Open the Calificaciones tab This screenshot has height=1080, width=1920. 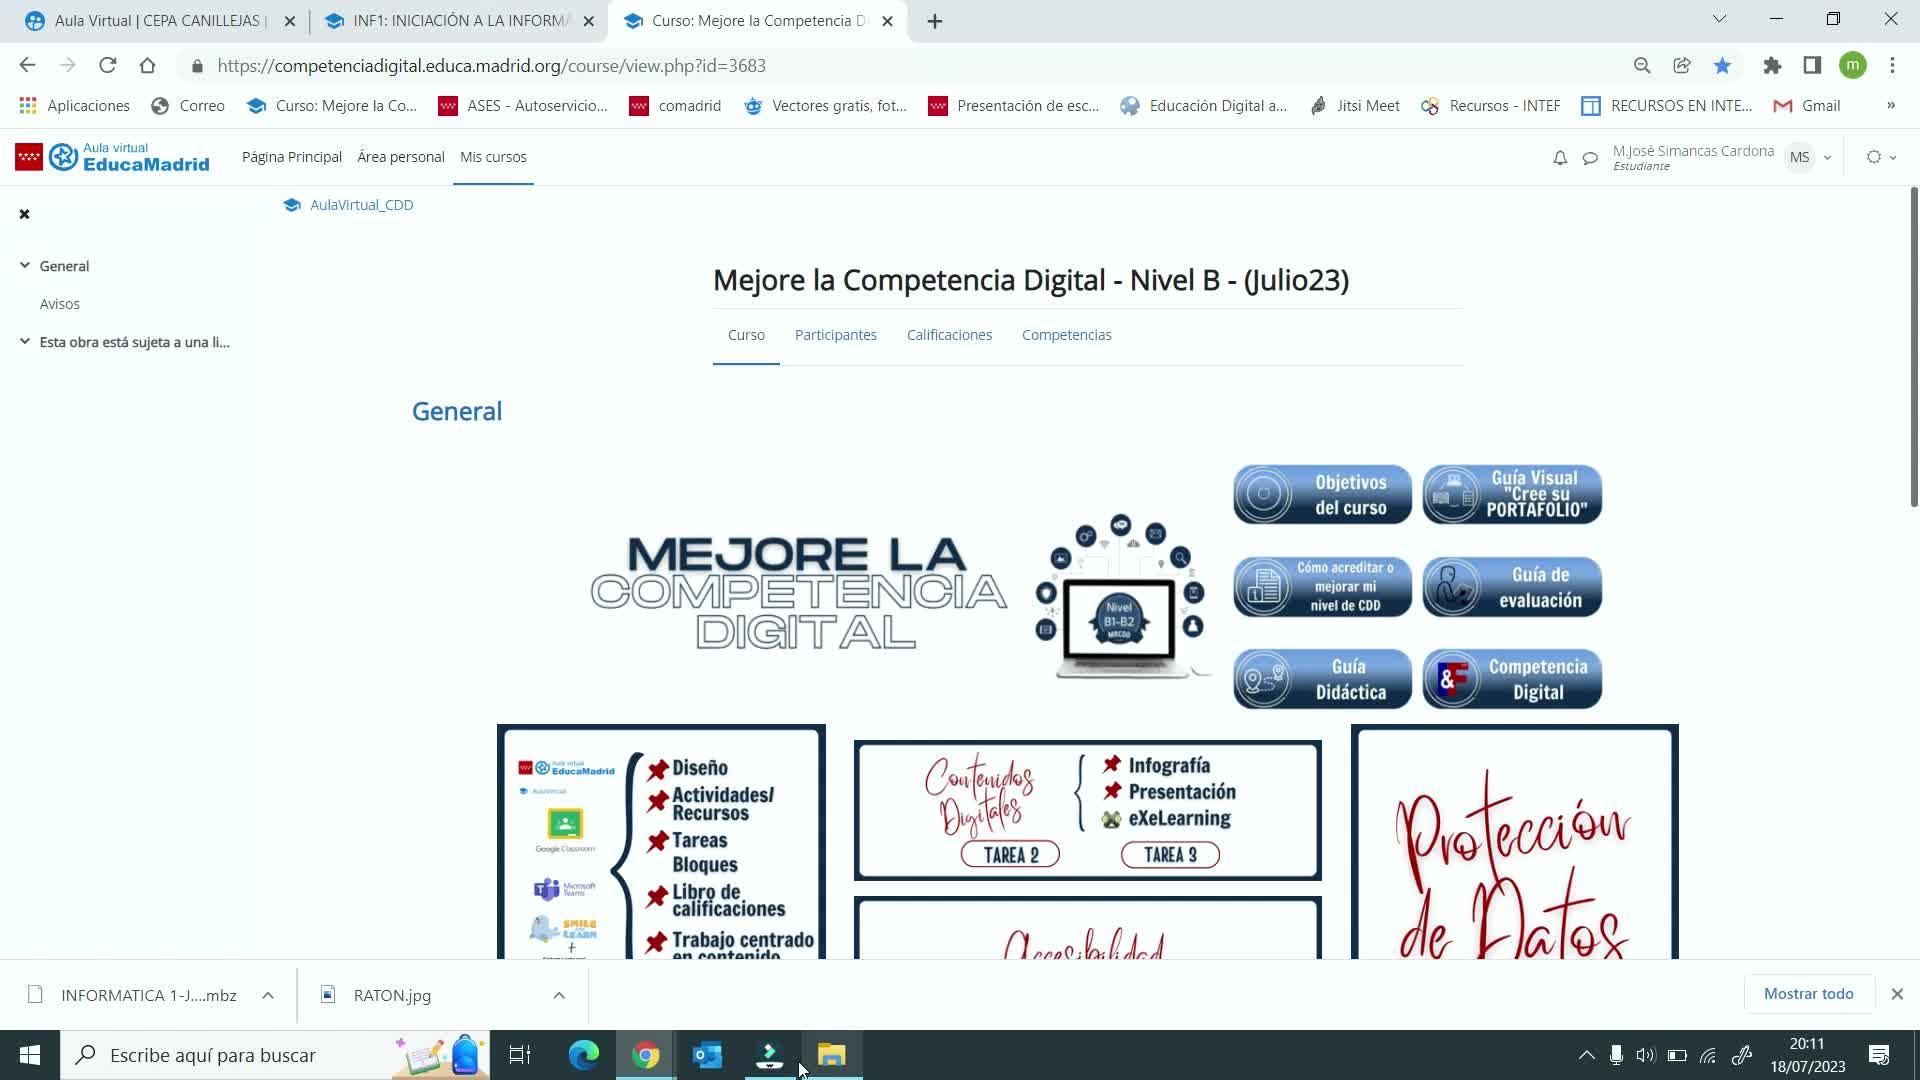[x=949, y=335]
